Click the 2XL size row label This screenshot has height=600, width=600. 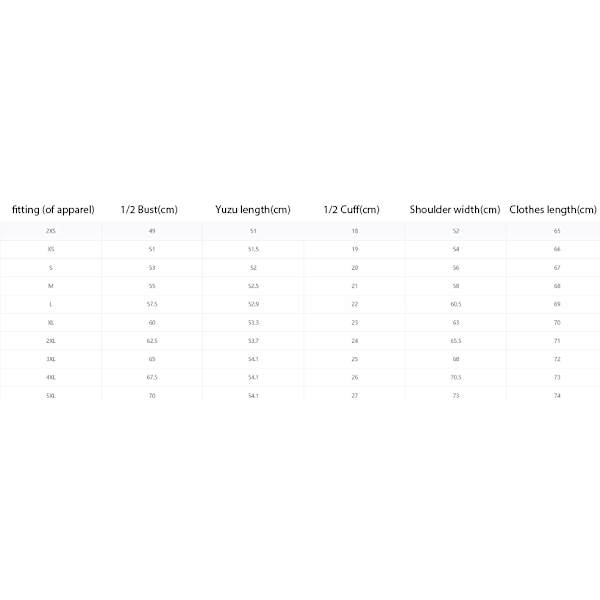pos(51,341)
